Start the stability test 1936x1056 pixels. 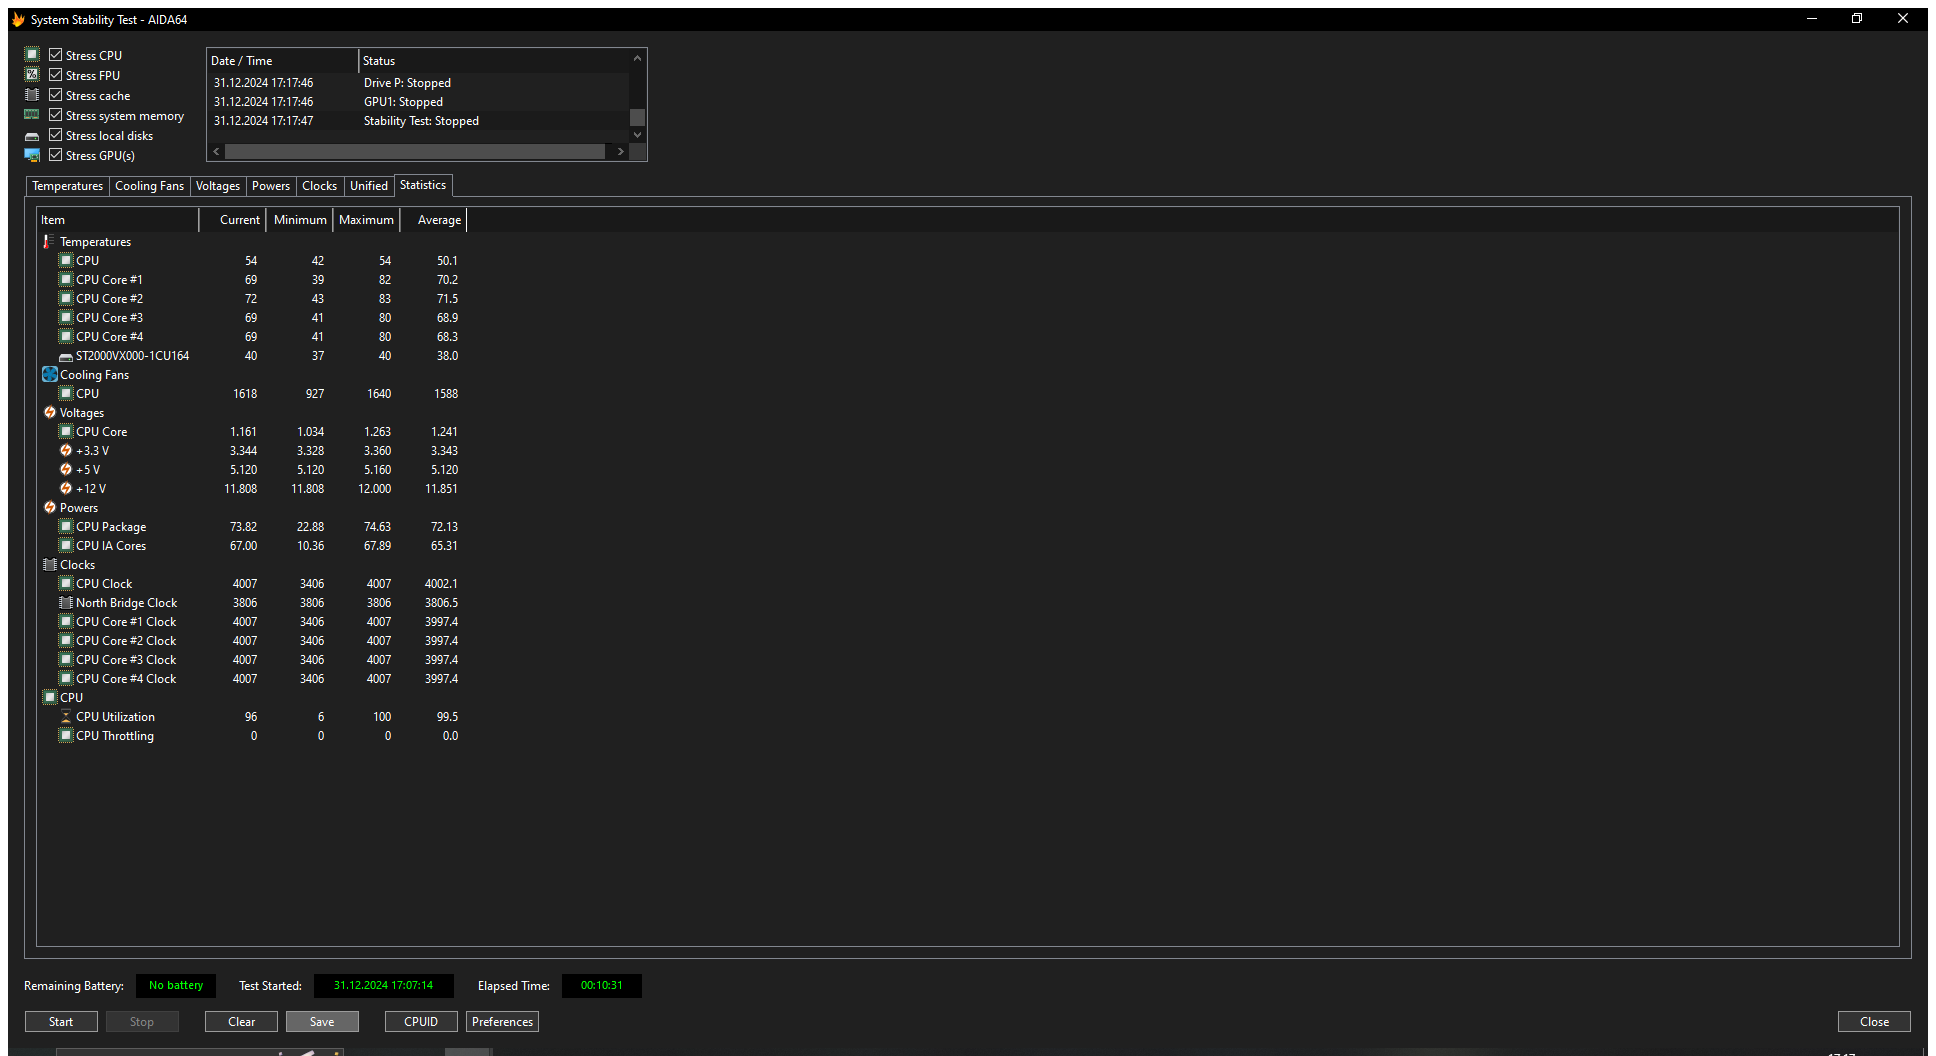pos(61,1021)
